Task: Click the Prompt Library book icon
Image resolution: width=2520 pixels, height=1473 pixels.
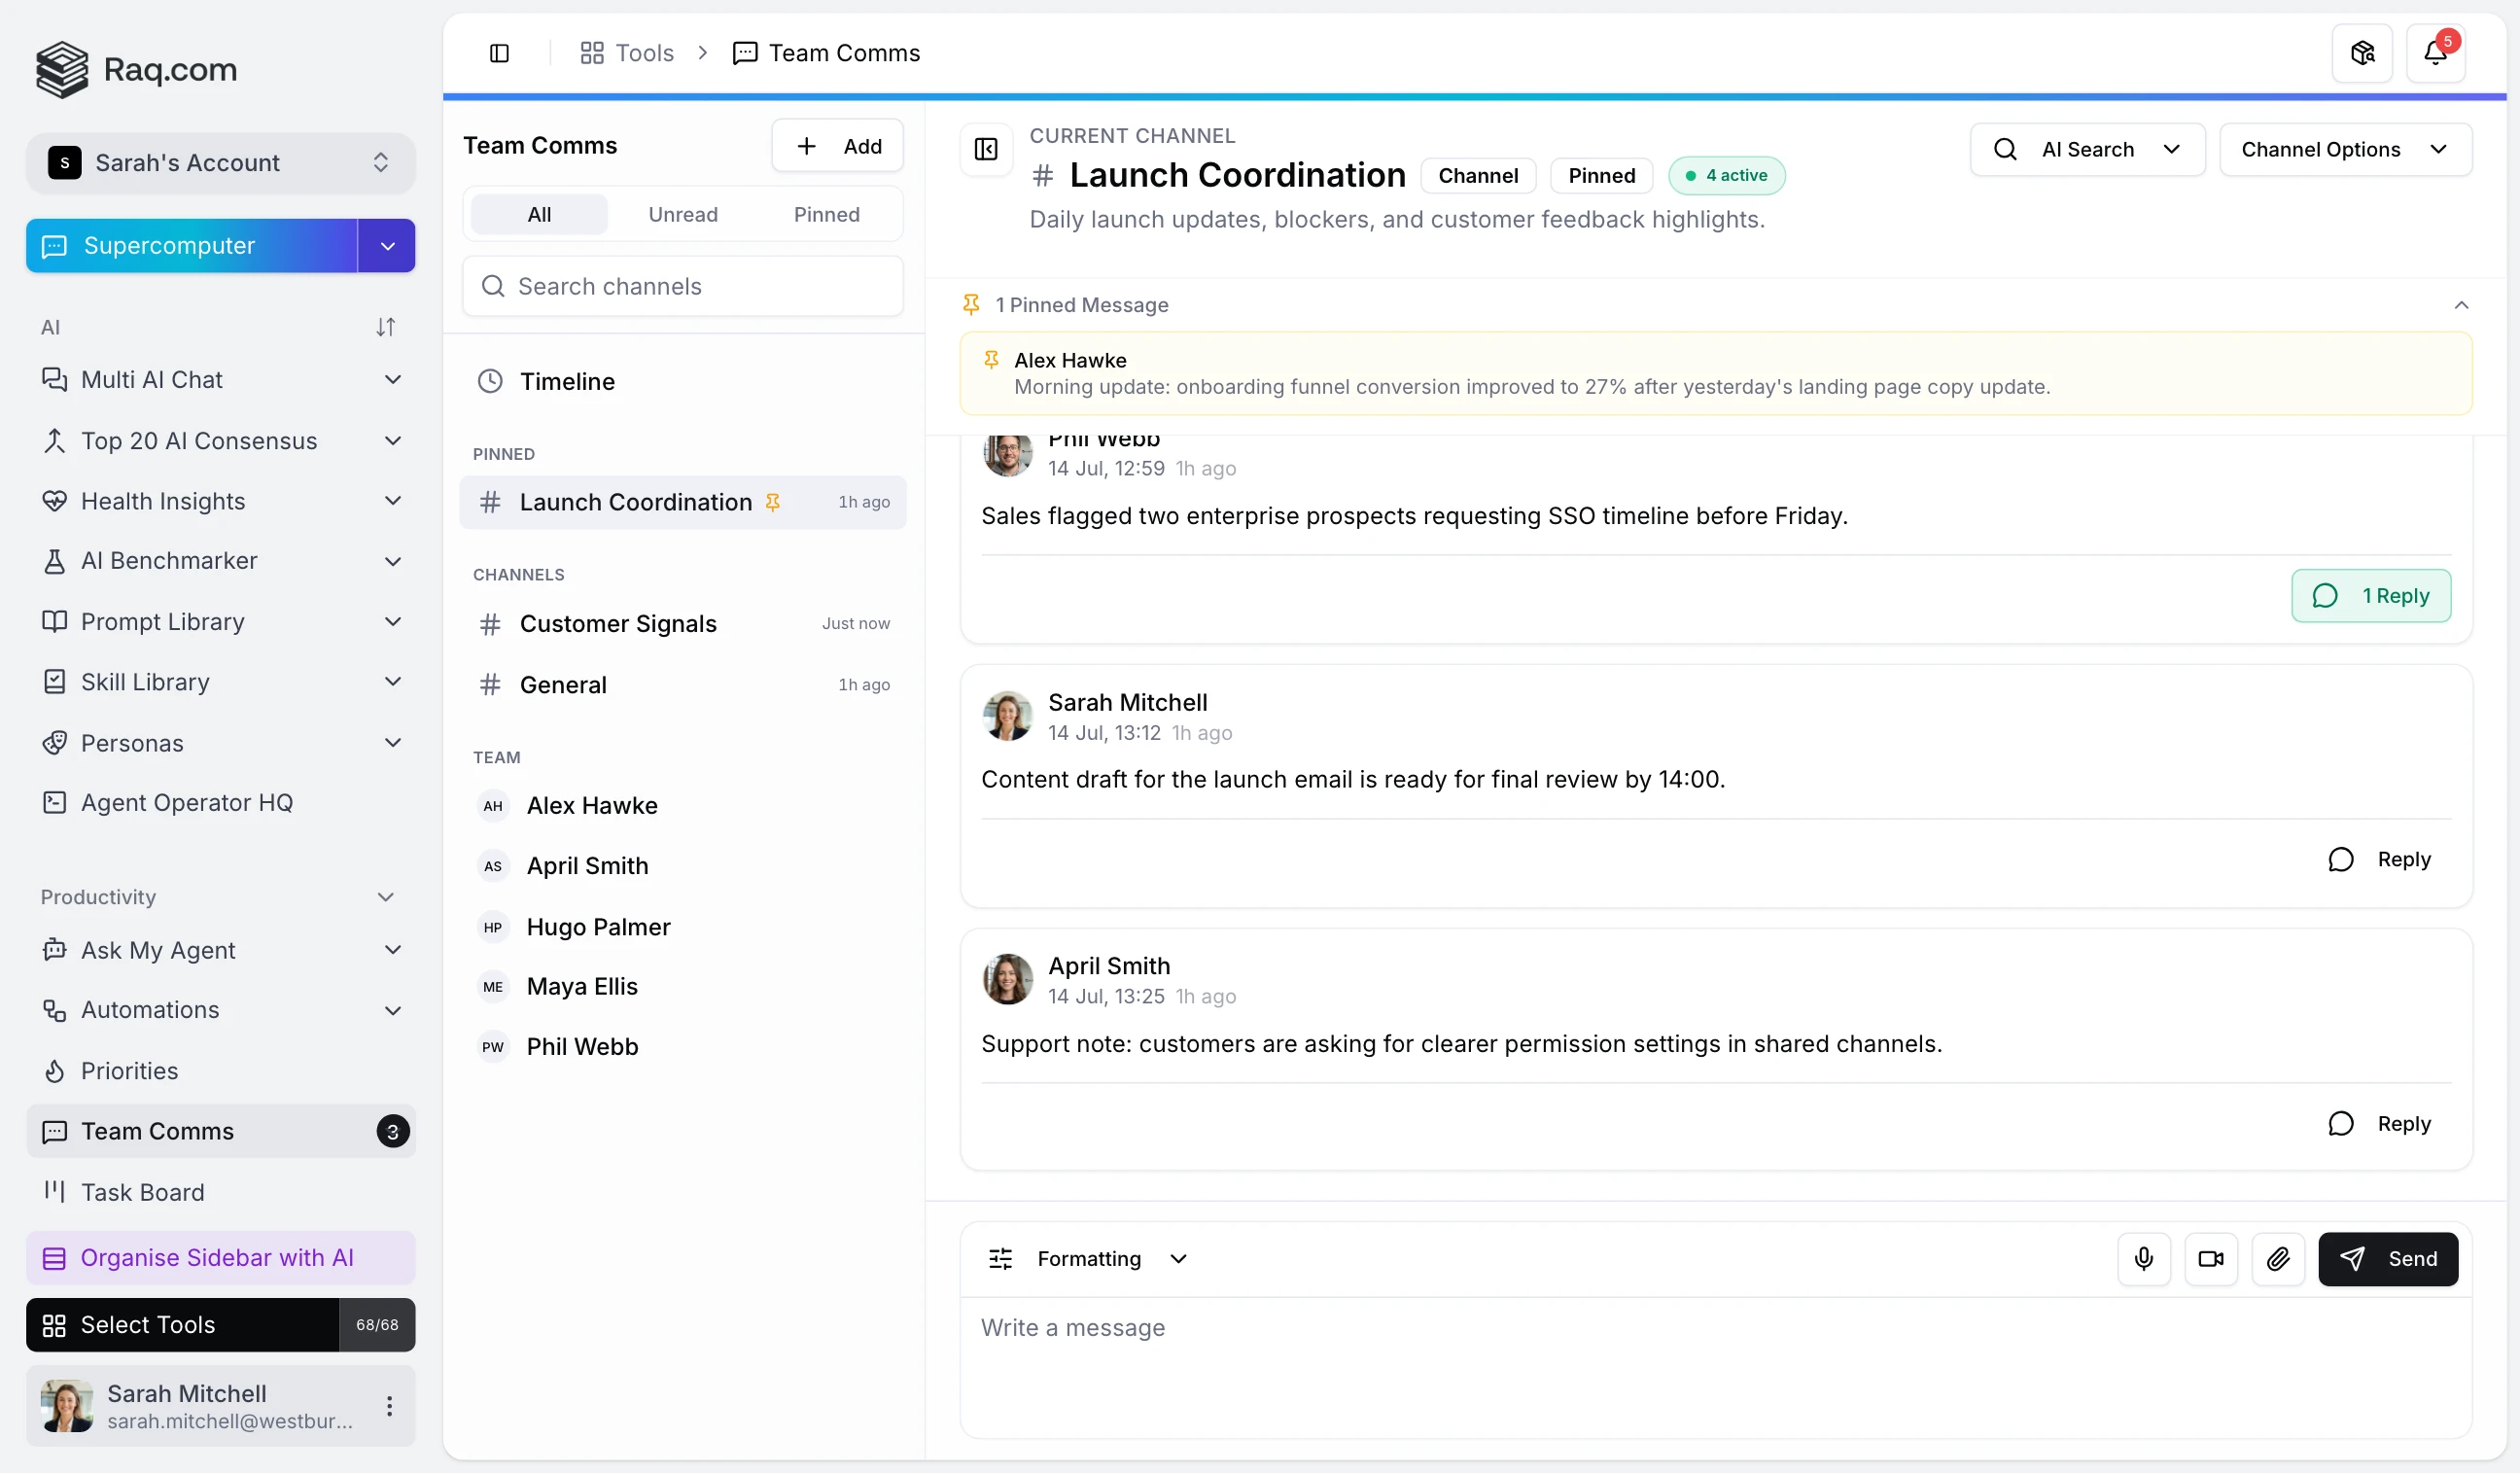Action: click(54, 621)
